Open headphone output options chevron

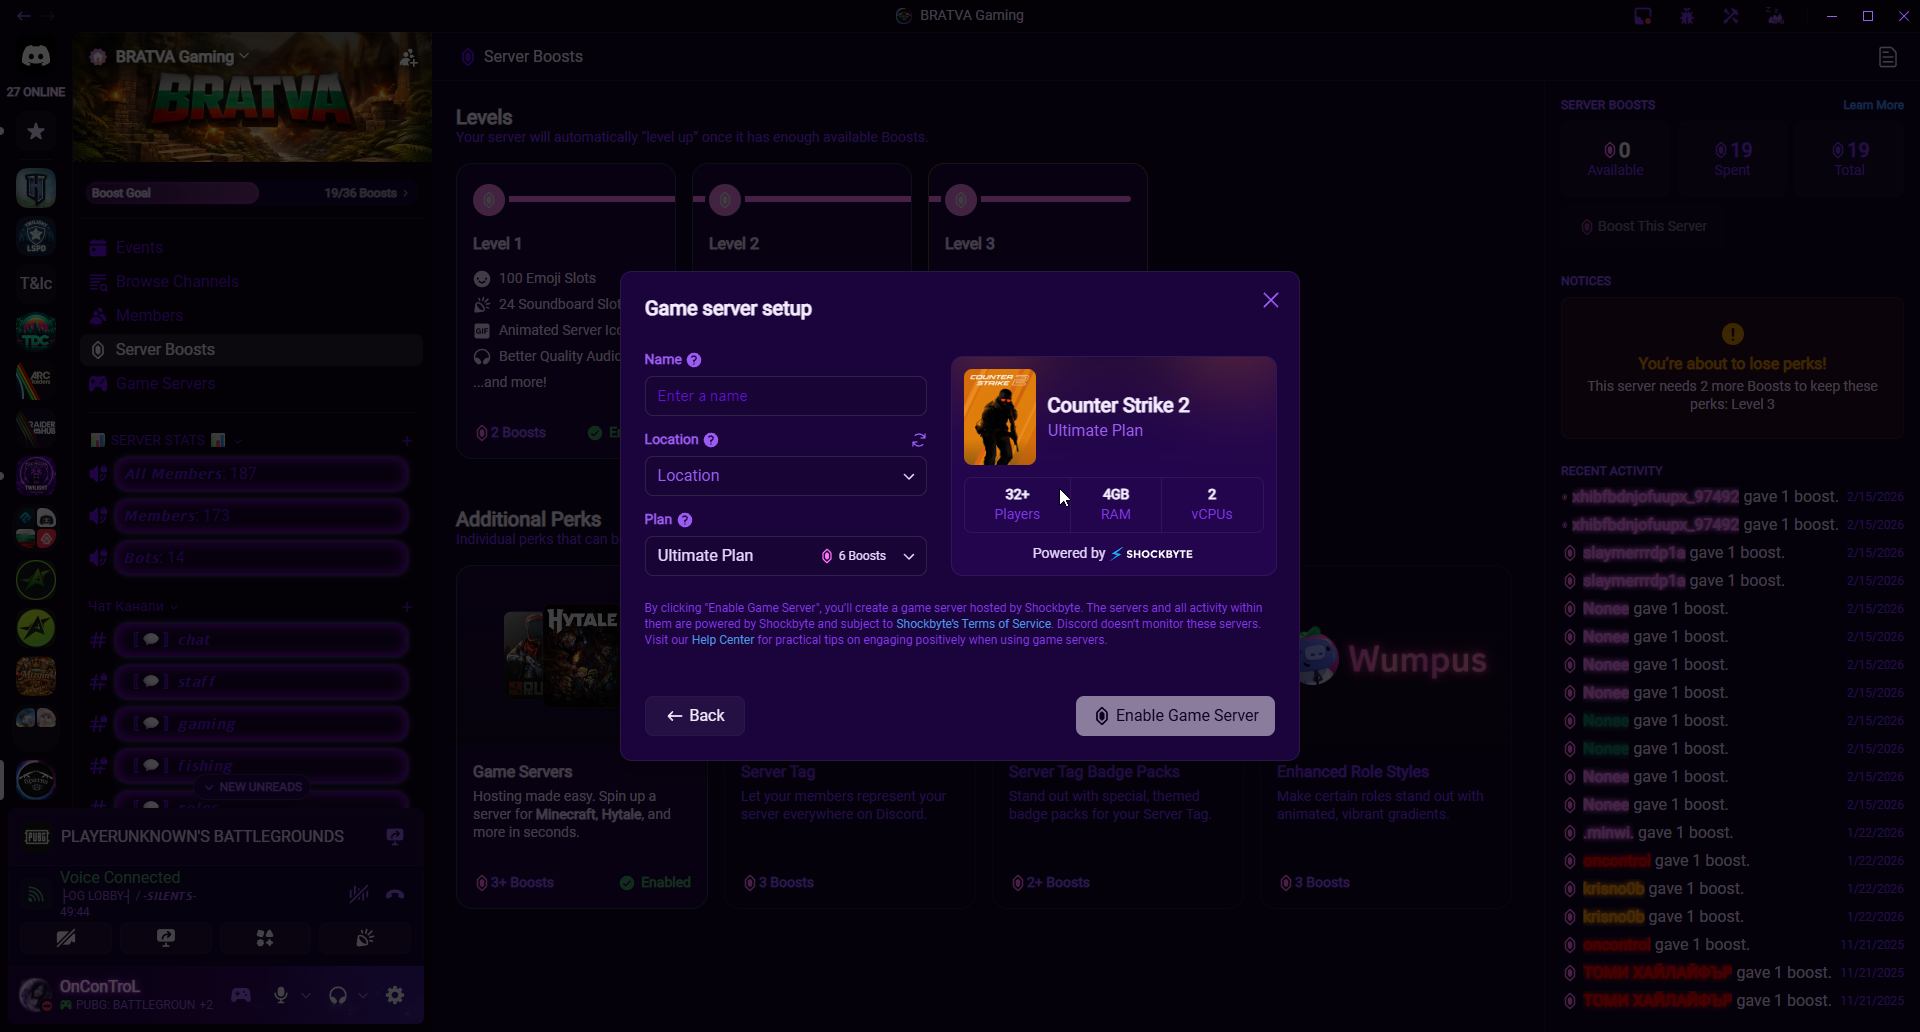[x=363, y=995]
